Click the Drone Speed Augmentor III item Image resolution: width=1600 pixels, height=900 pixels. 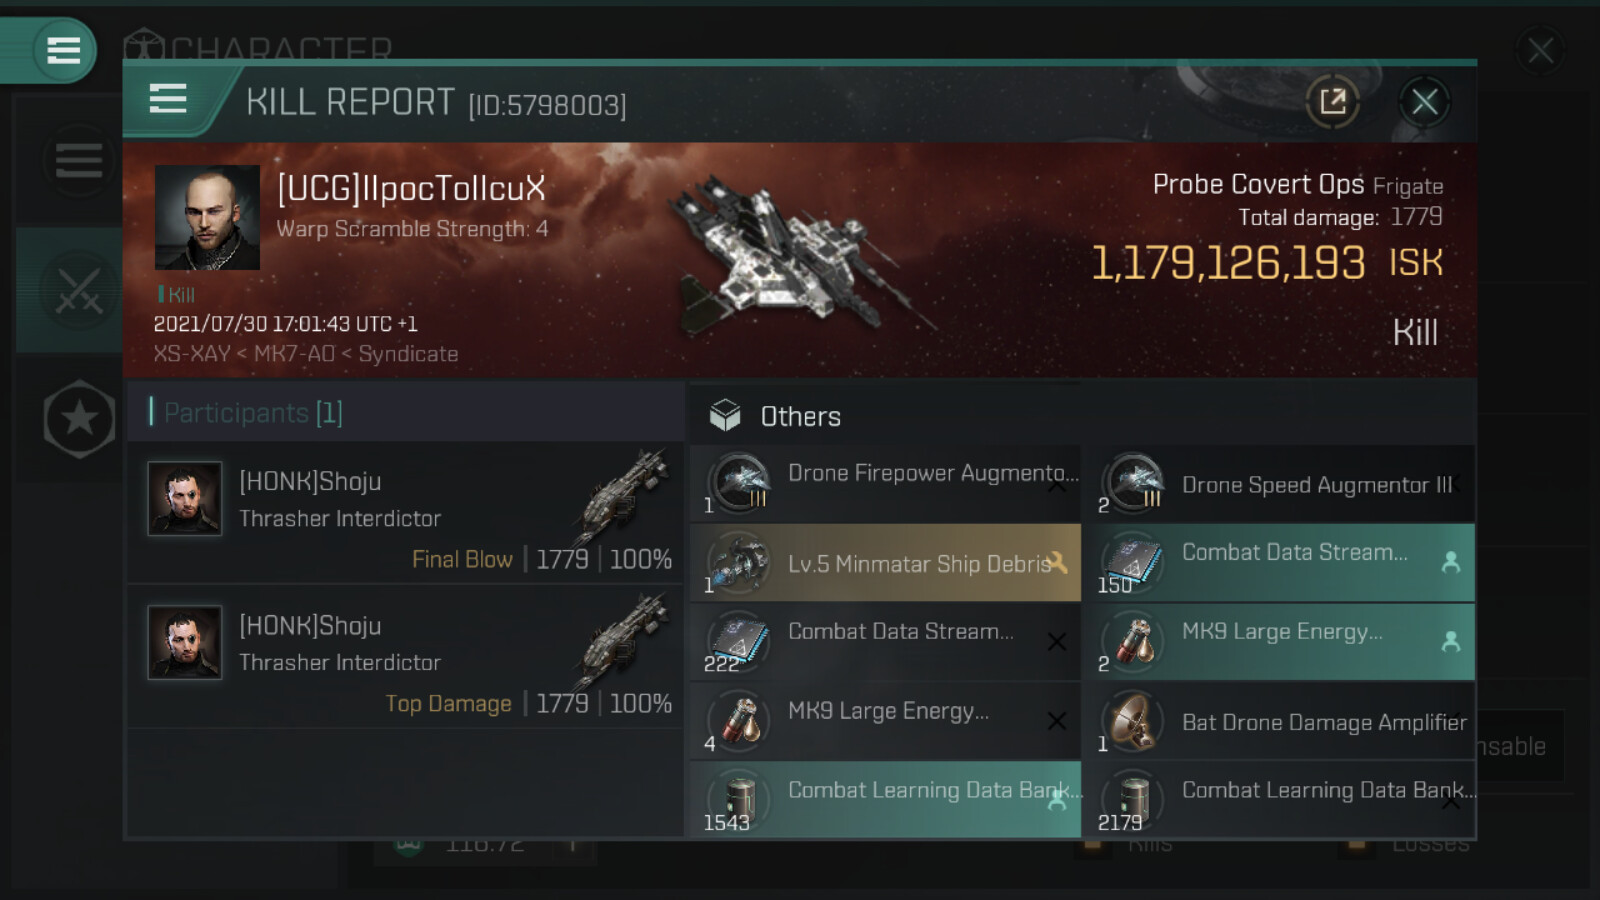coord(1279,485)
